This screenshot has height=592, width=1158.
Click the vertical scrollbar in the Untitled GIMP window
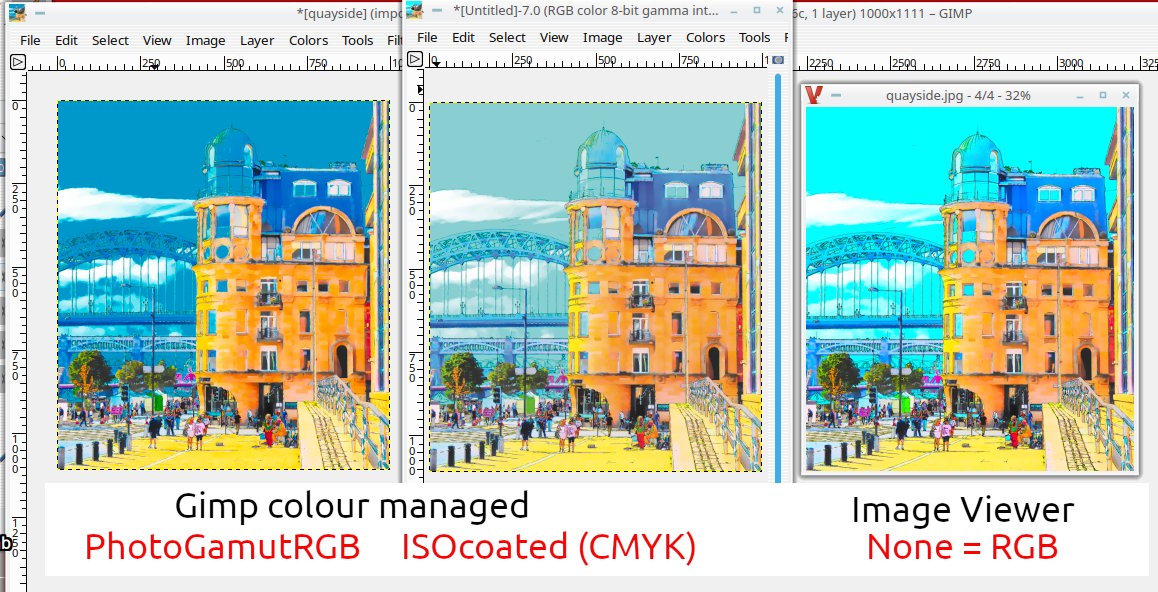click(778, 278)
